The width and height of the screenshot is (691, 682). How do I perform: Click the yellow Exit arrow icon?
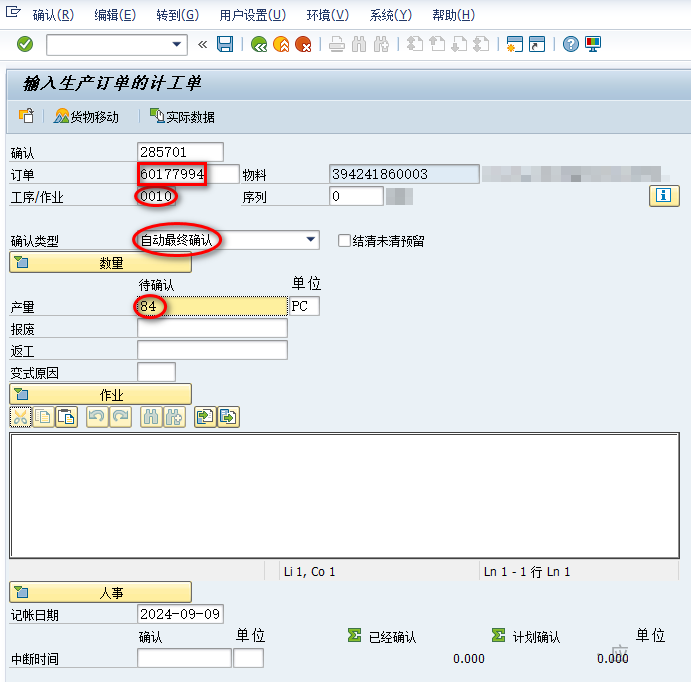[x=281, y=44]
